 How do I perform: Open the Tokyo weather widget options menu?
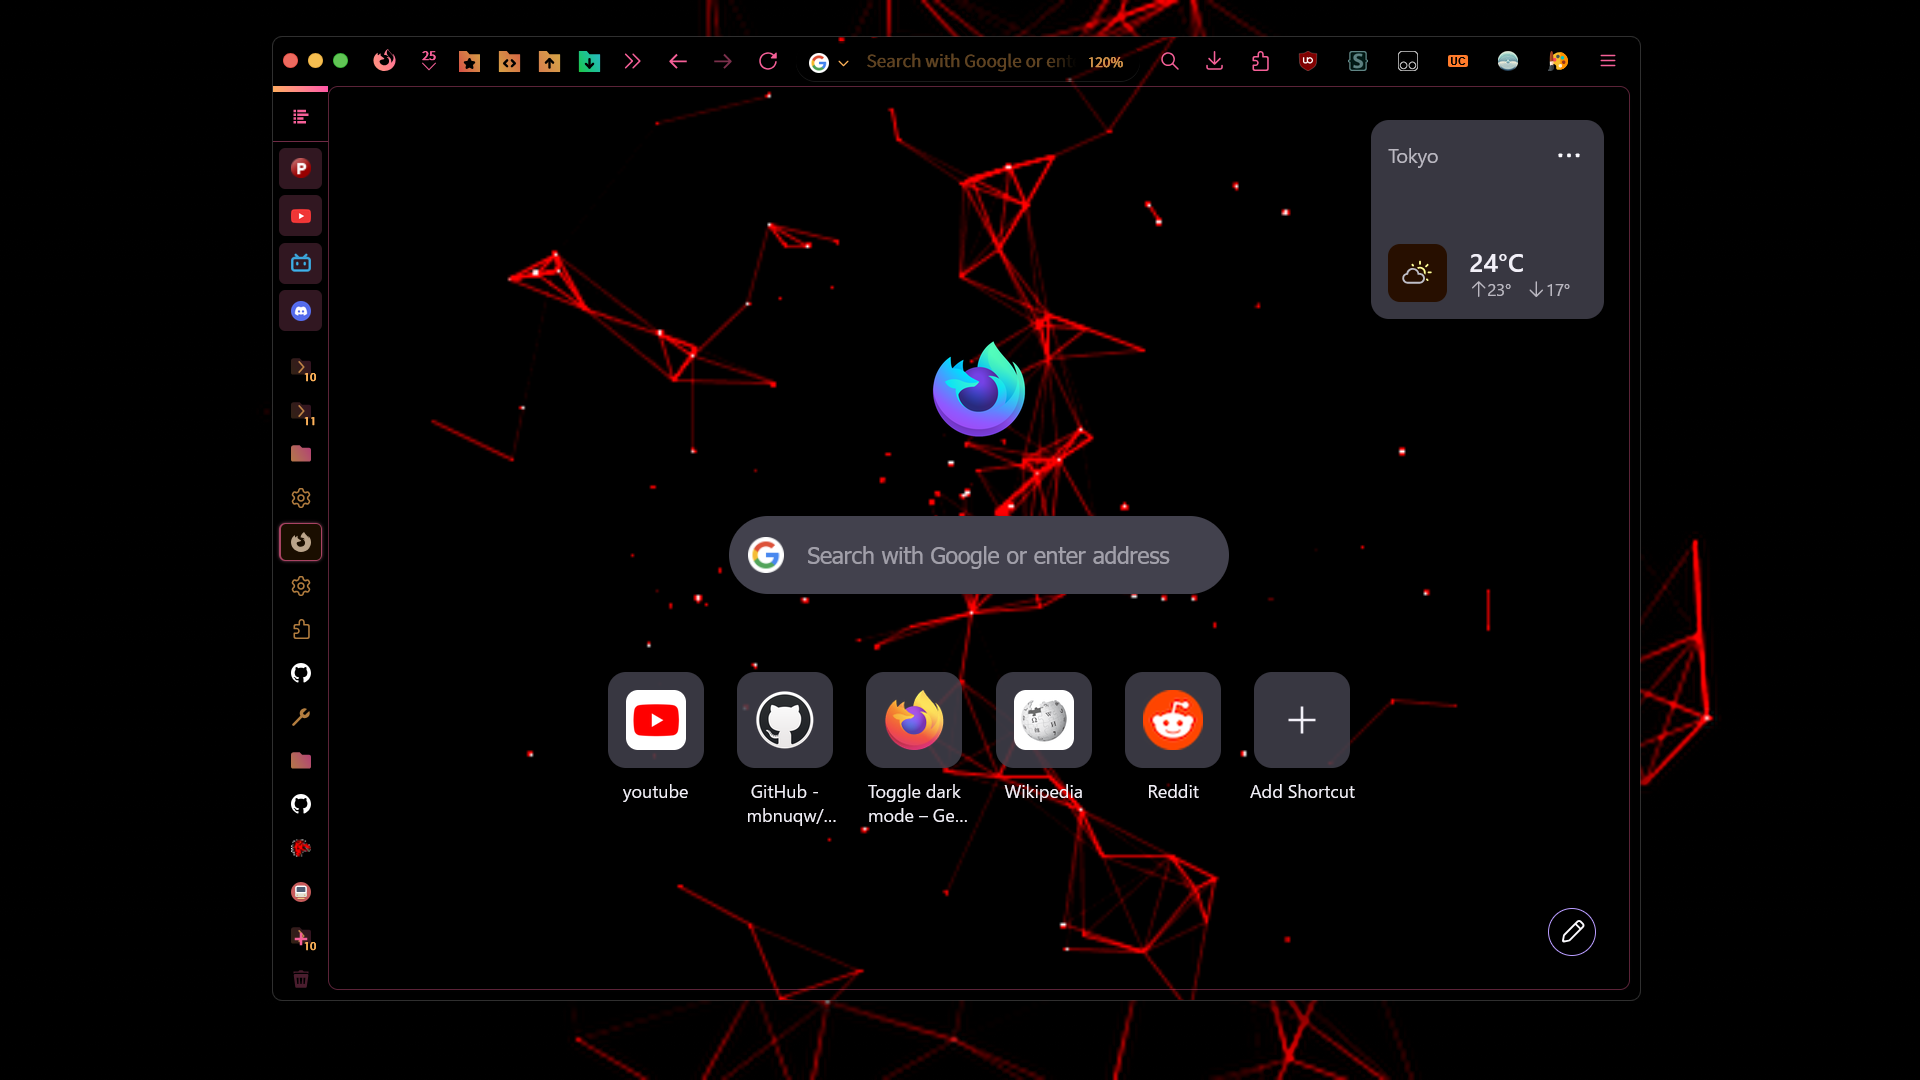[x=1568, y=155]
